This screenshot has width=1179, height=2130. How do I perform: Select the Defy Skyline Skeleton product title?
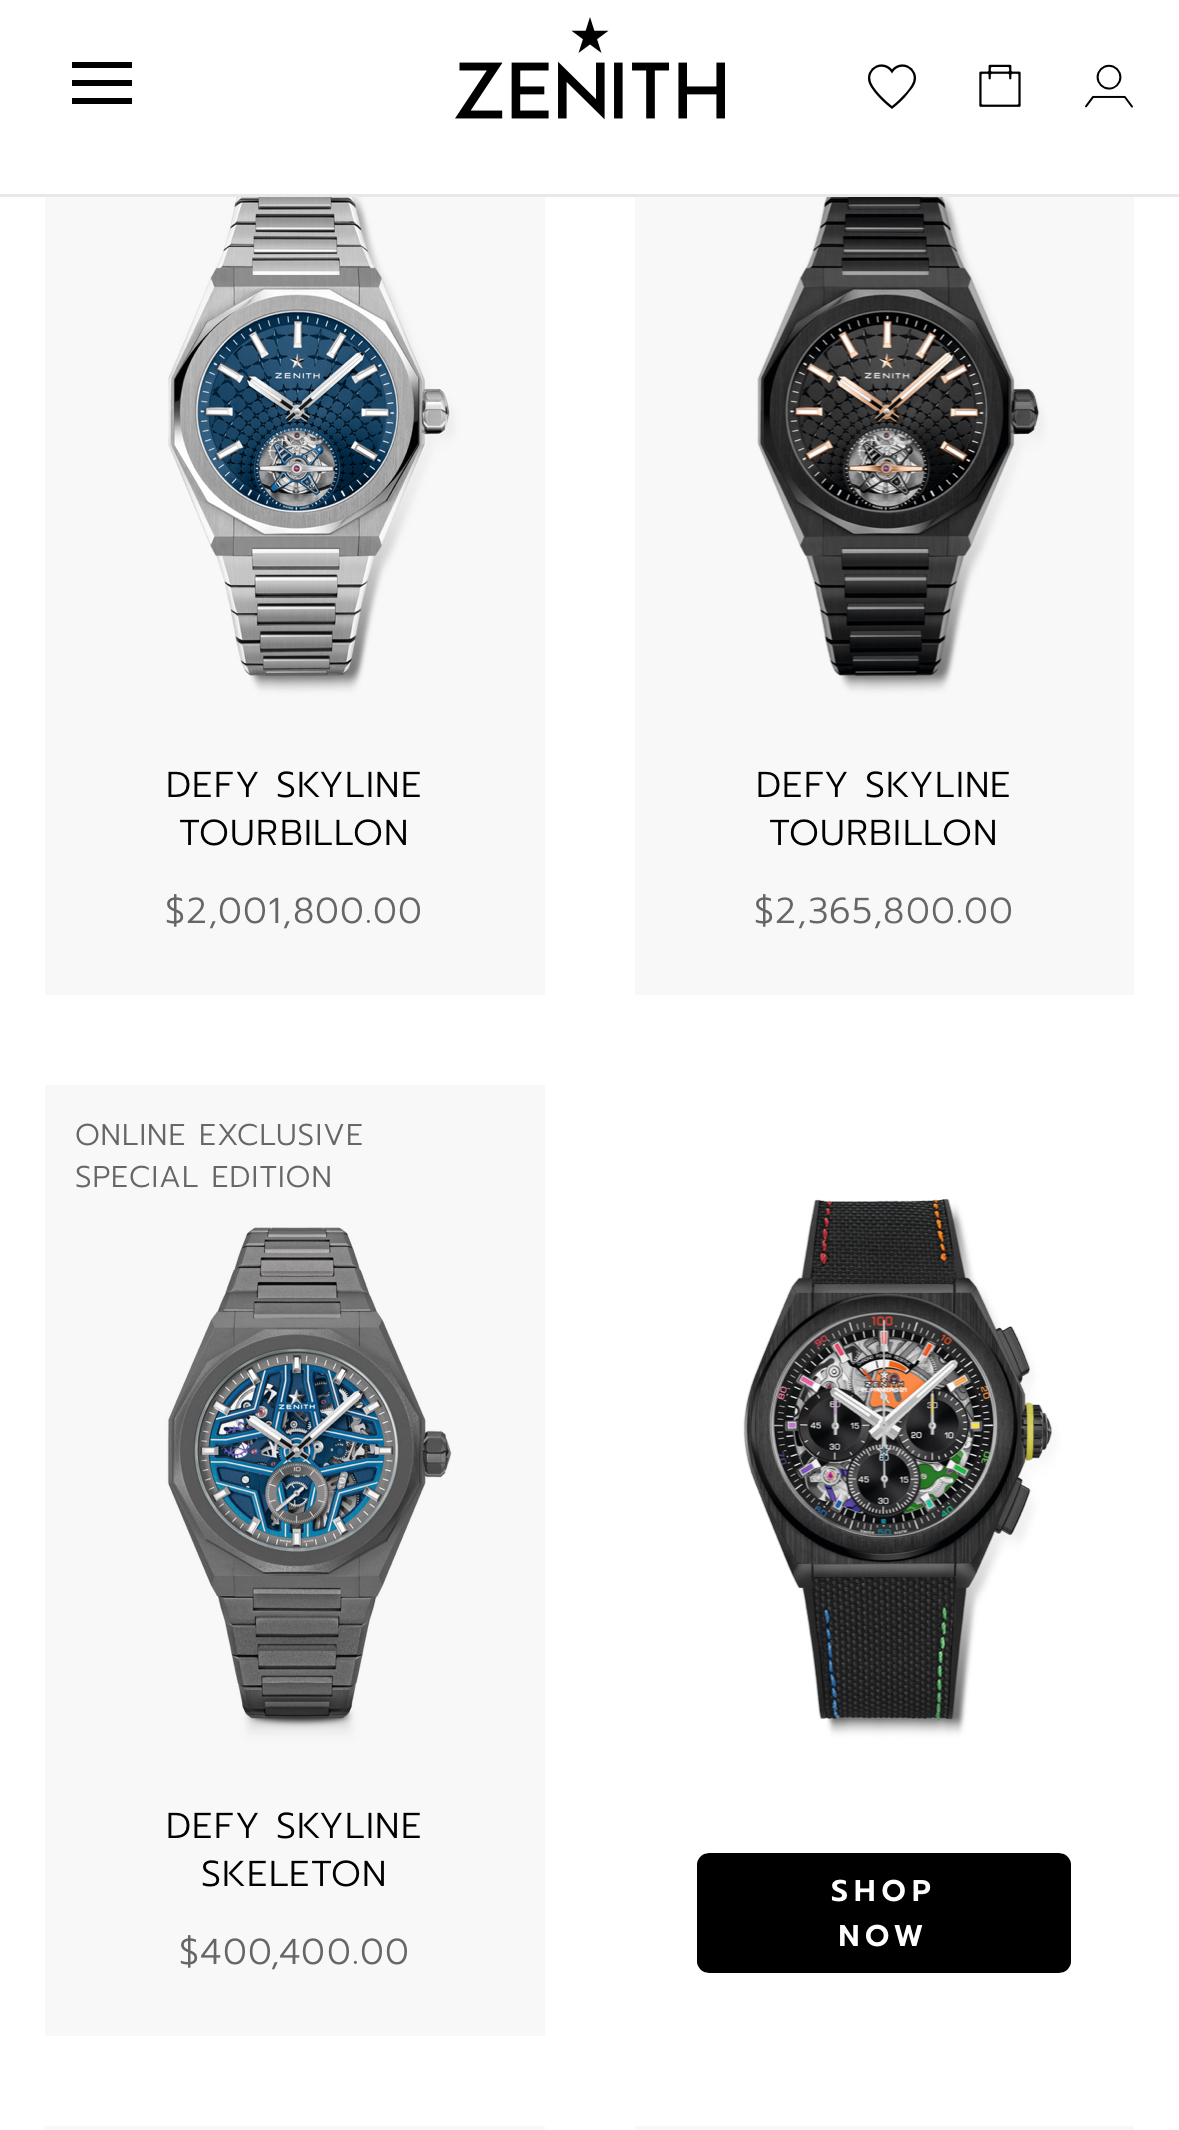pyautogui.click(x=294, y=1849)
